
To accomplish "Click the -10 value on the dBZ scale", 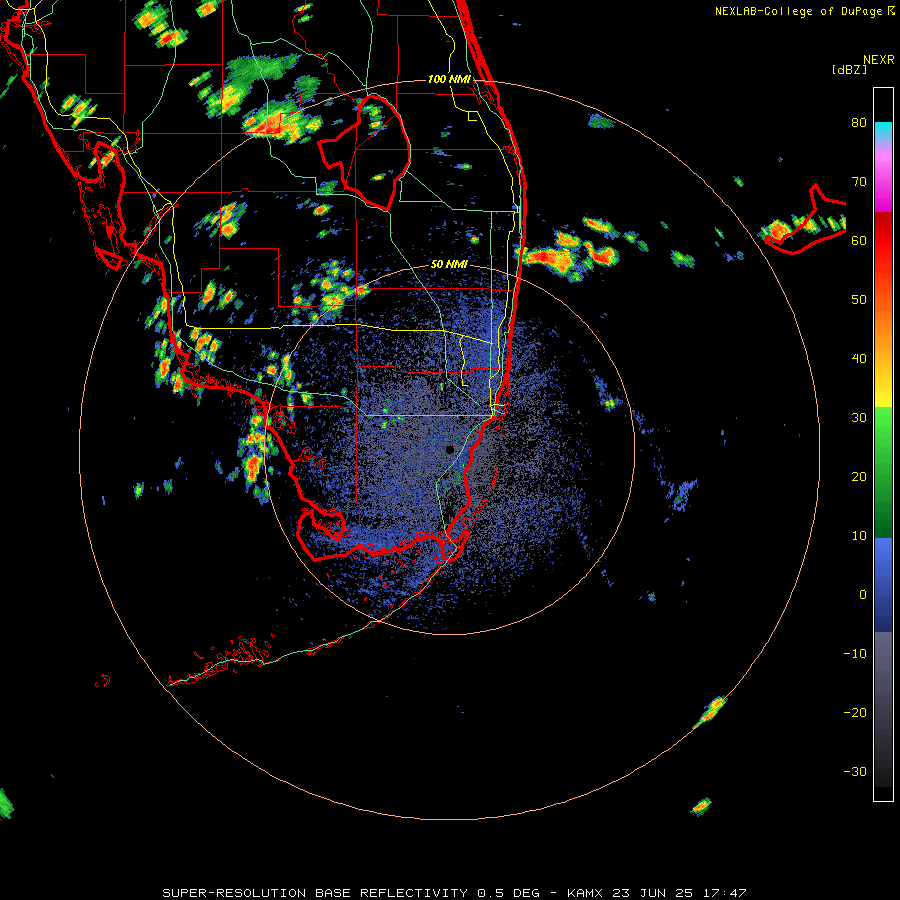I will 855,653.
